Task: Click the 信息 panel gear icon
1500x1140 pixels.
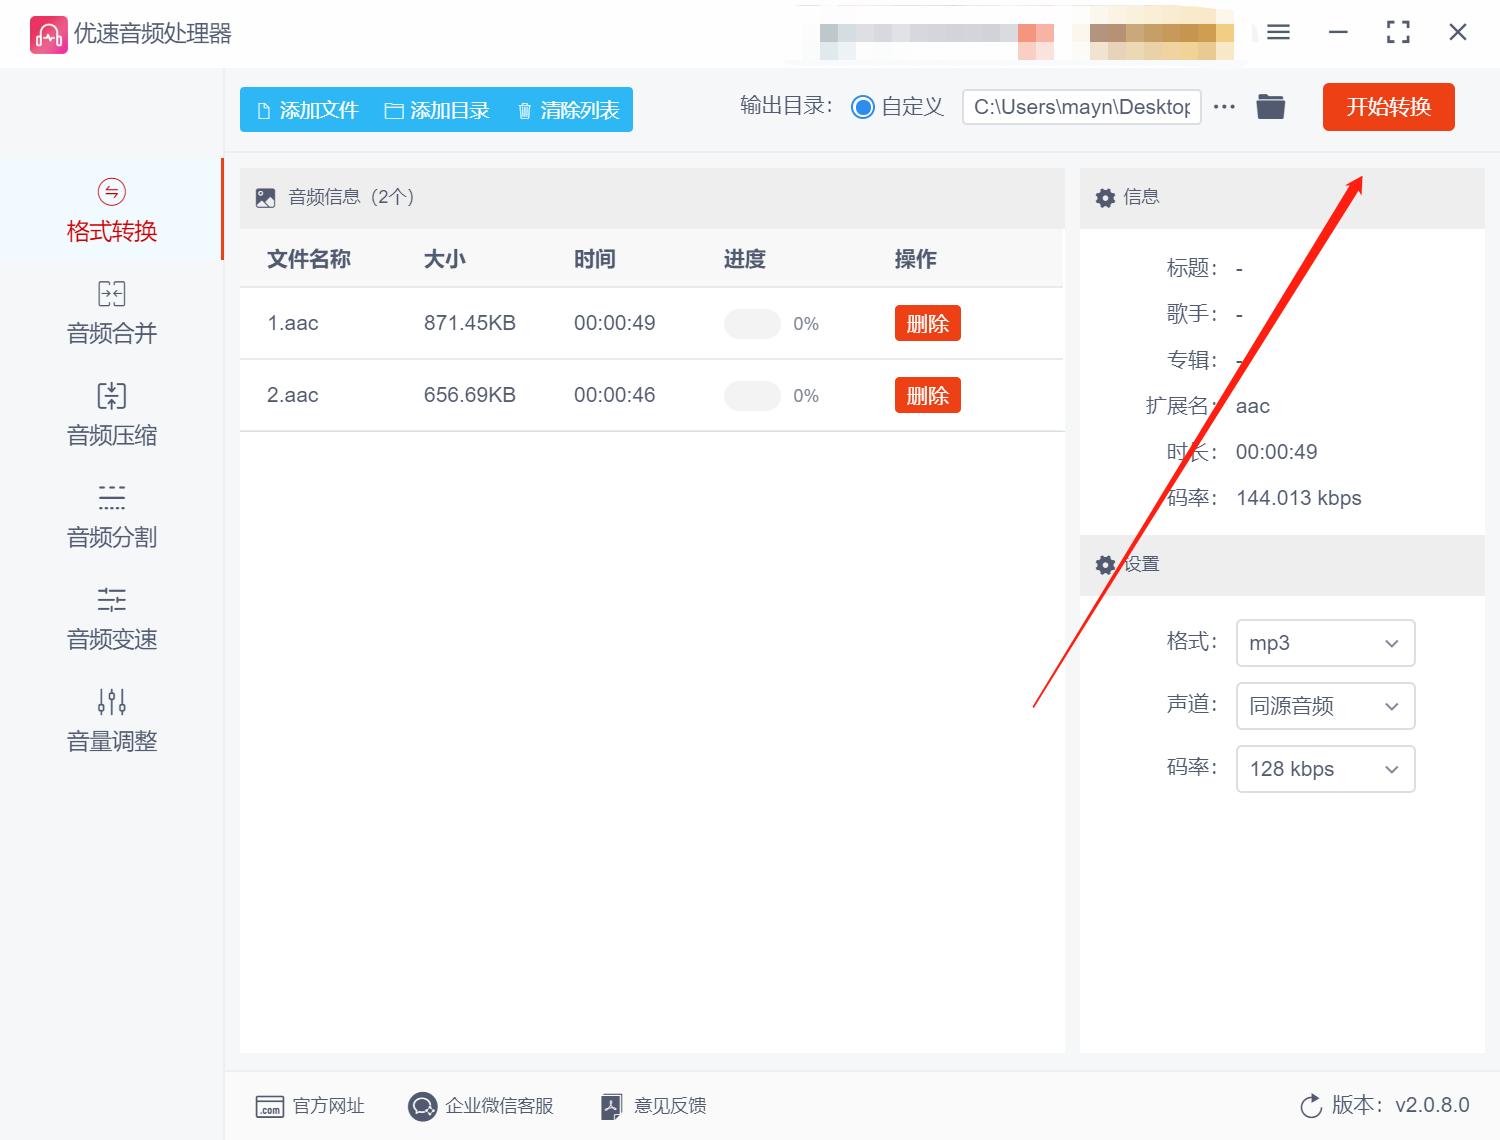Action: pos(1105,197)
